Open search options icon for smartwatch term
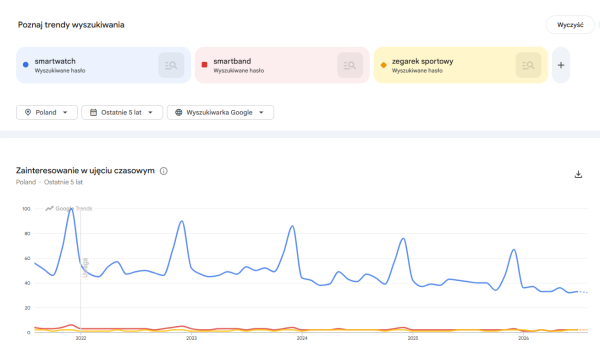The width and height of the screenshot is (600, 364). click(x=171, y=65)
